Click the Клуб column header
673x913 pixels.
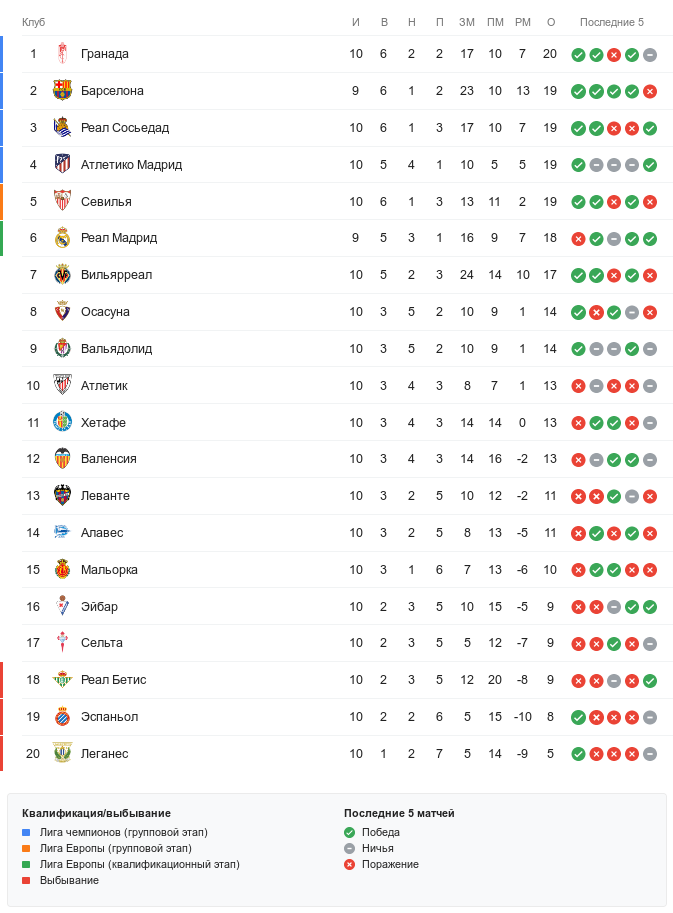click(34, 22)
